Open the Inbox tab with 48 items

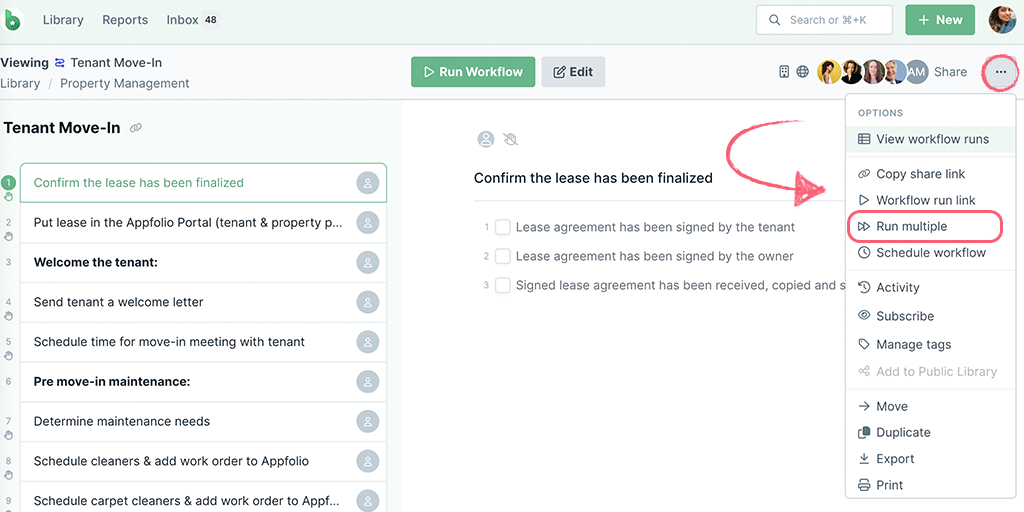tap(192, 20)
